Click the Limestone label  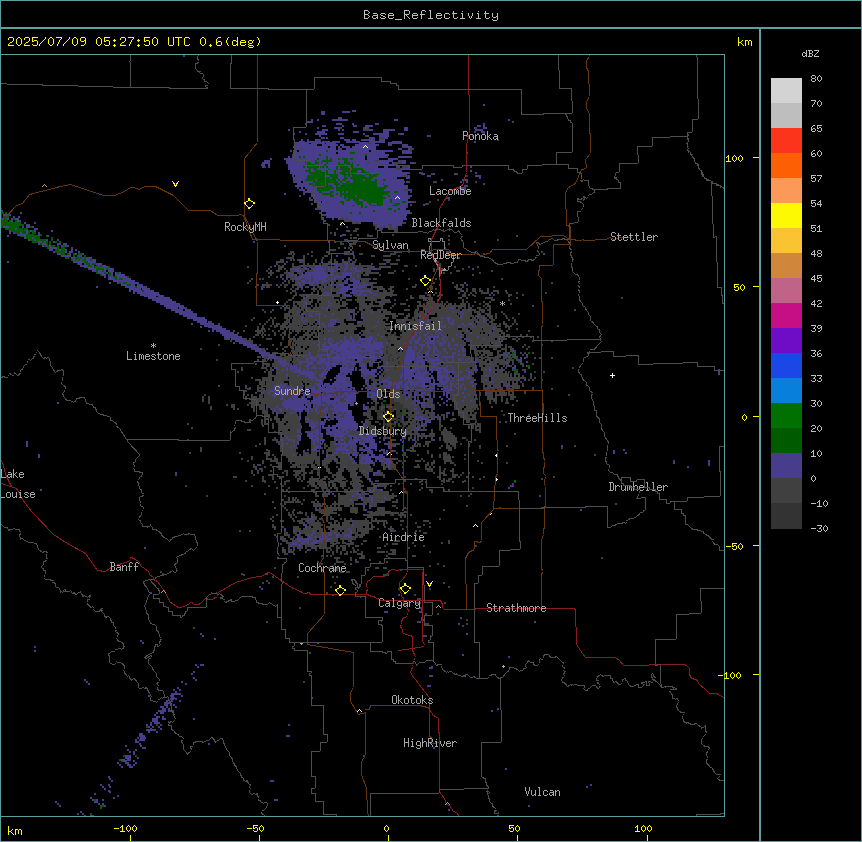(153, 356)
